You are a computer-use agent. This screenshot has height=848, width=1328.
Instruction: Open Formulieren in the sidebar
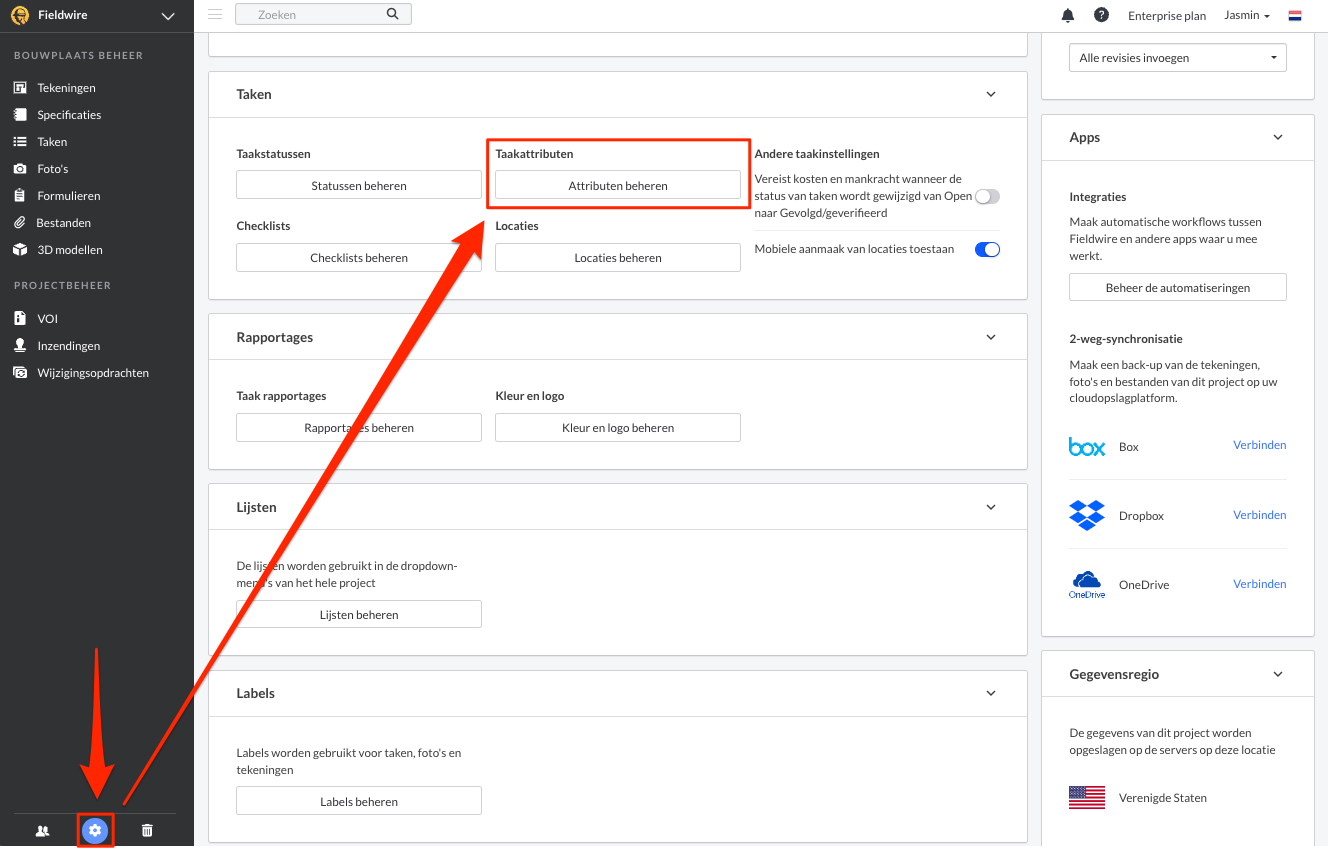69,196
